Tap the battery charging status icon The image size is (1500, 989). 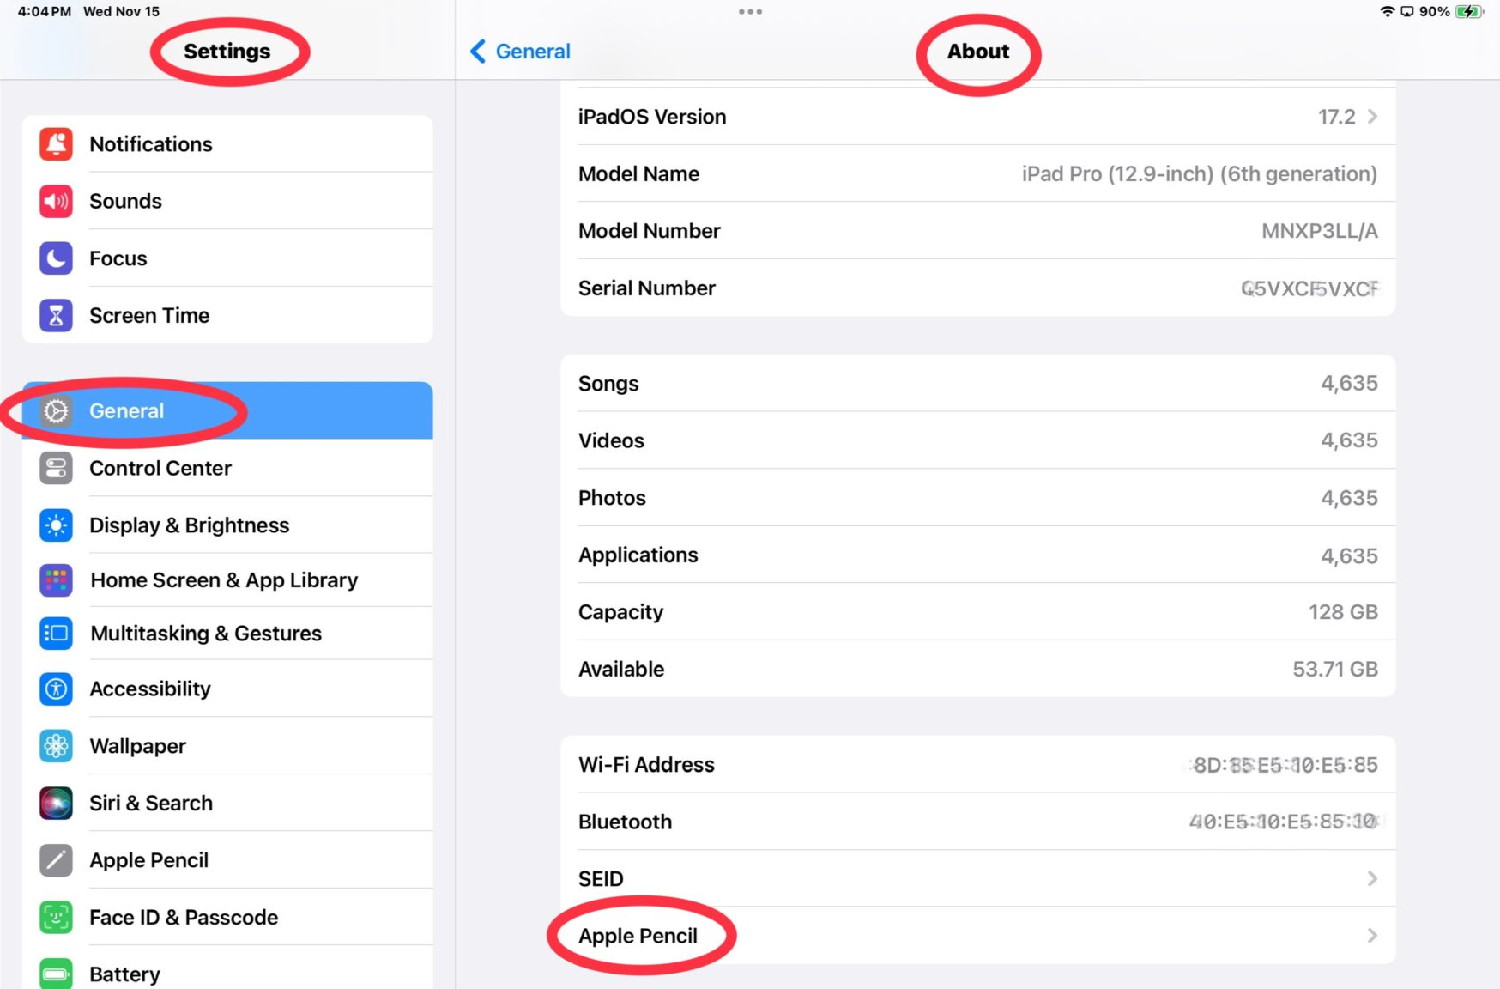(1468, 11)
